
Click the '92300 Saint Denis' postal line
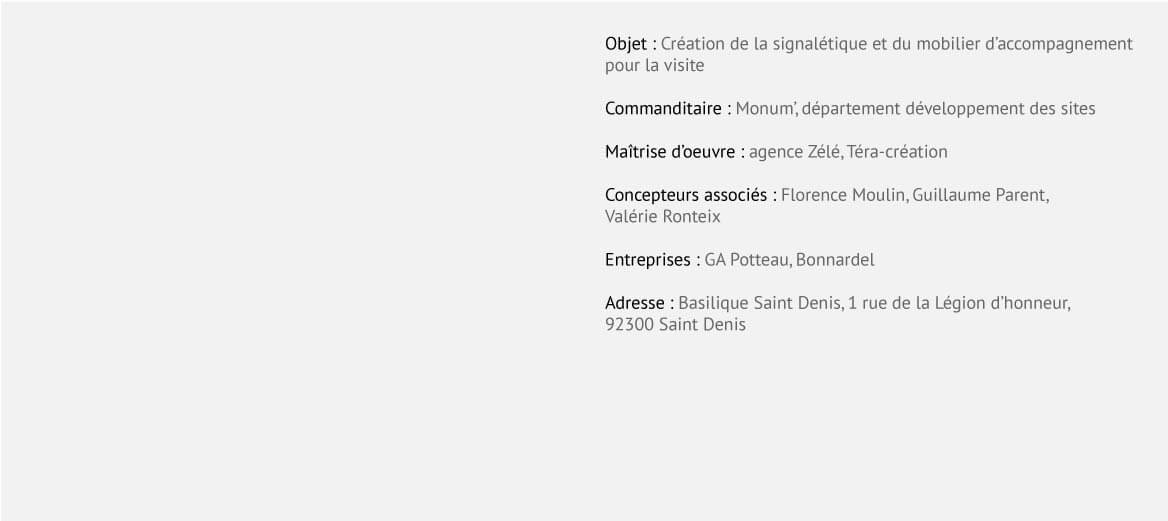675,325
